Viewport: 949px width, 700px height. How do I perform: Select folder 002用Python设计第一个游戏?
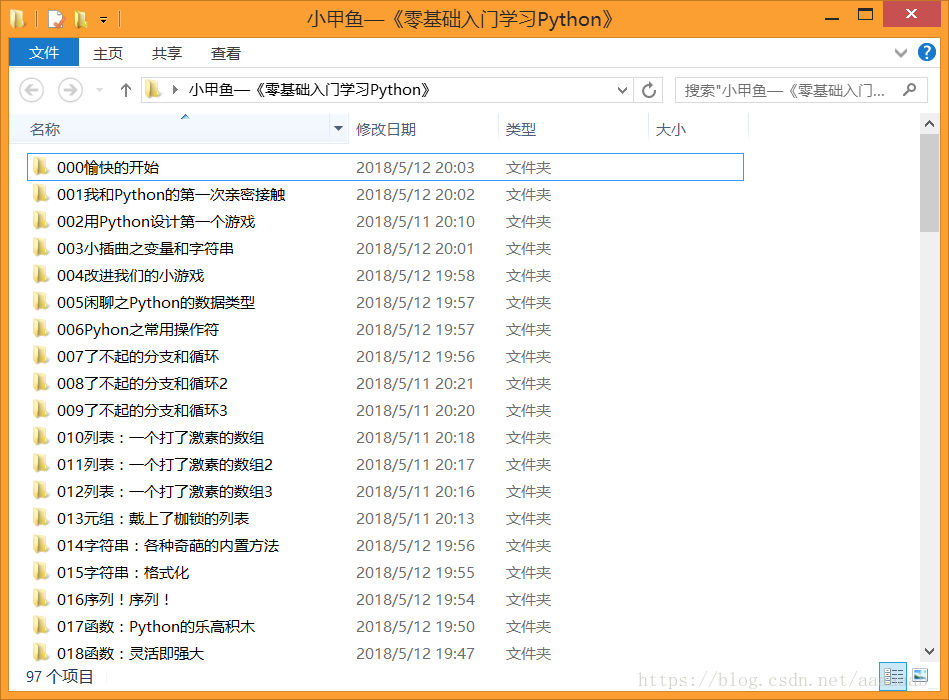point(385,221)
